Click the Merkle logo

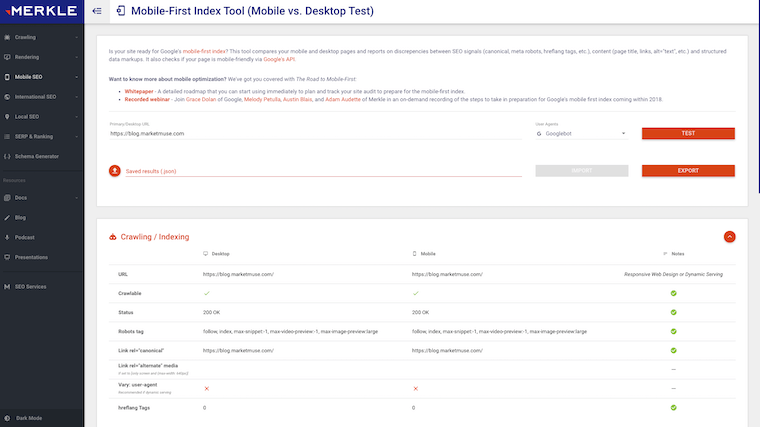41,11
